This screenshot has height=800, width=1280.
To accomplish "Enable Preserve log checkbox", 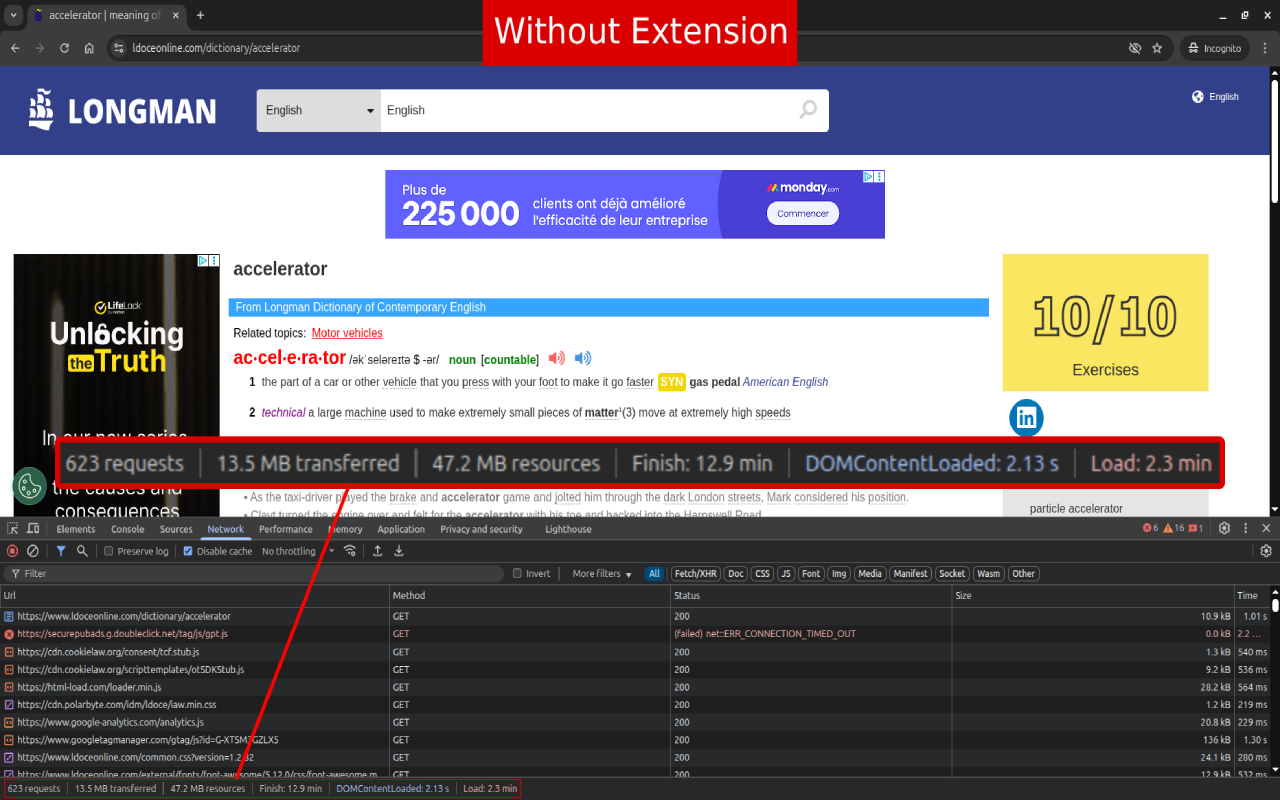I will pyautogui.click(x=108, y=551).
